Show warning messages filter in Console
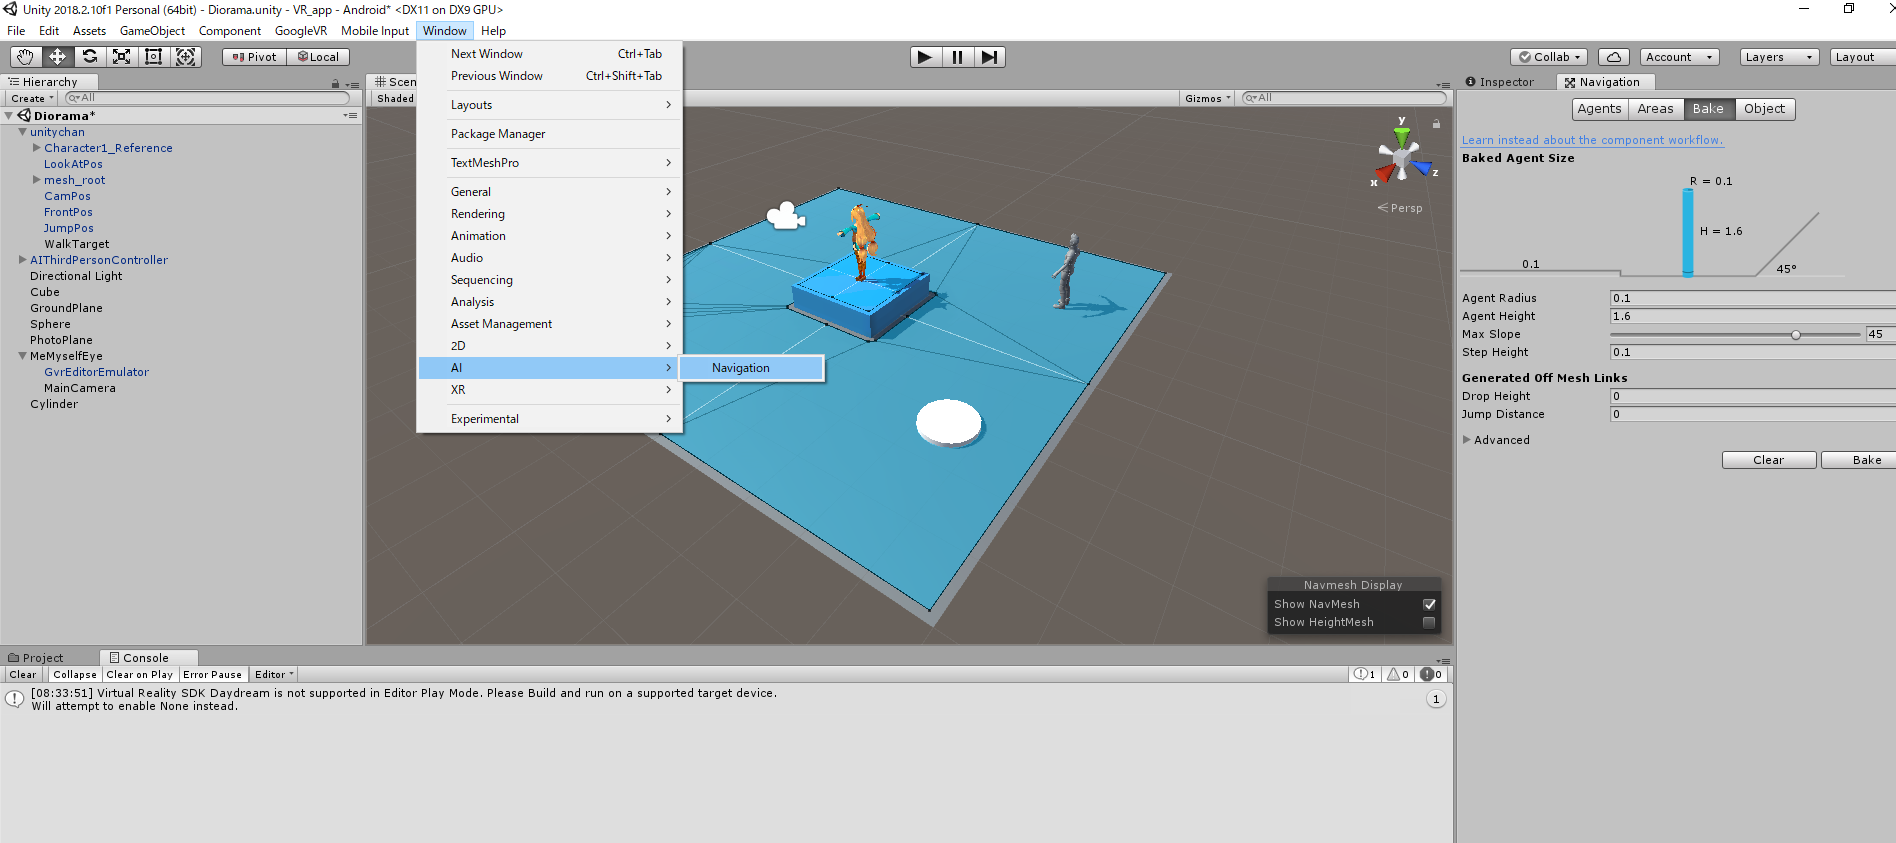The height and width of the screenshot is (843, 1896). pos(1398,674)
